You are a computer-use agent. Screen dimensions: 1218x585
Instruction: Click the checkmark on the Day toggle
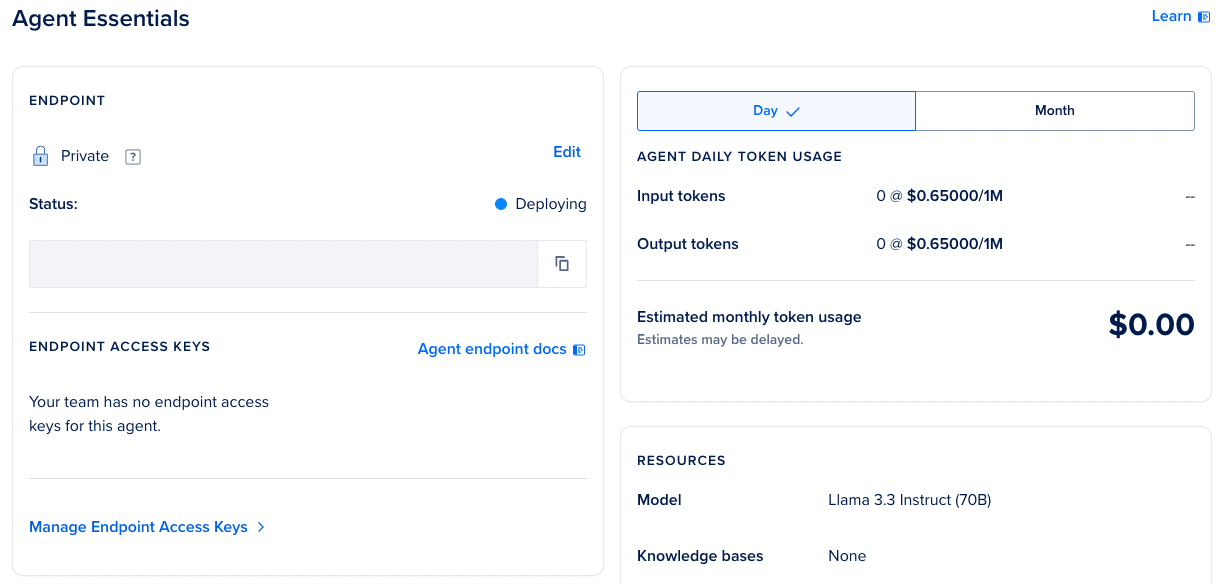tap(793, 112)
